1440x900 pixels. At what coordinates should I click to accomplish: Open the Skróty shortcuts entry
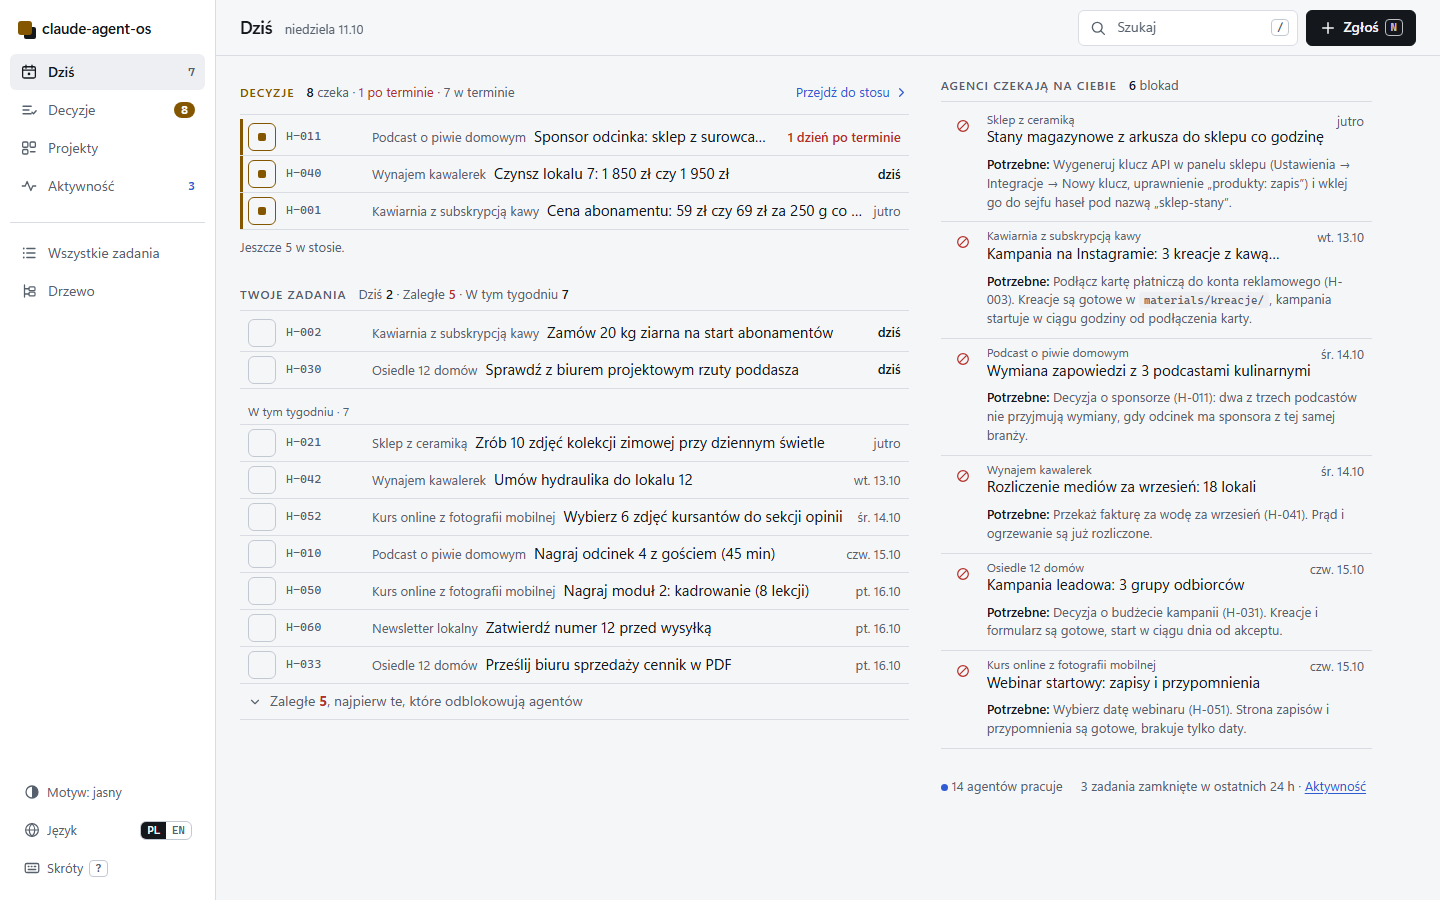click(67, 868)
